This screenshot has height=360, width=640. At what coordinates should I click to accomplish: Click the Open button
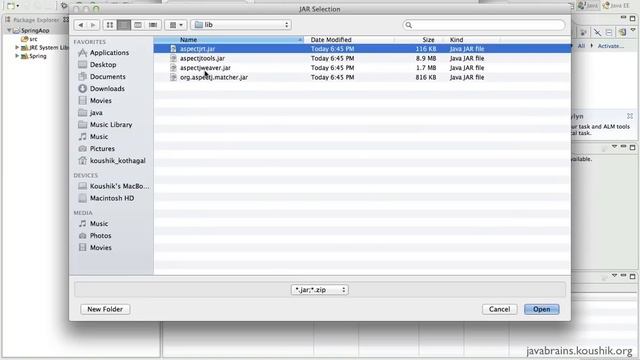tap(542, 309)
